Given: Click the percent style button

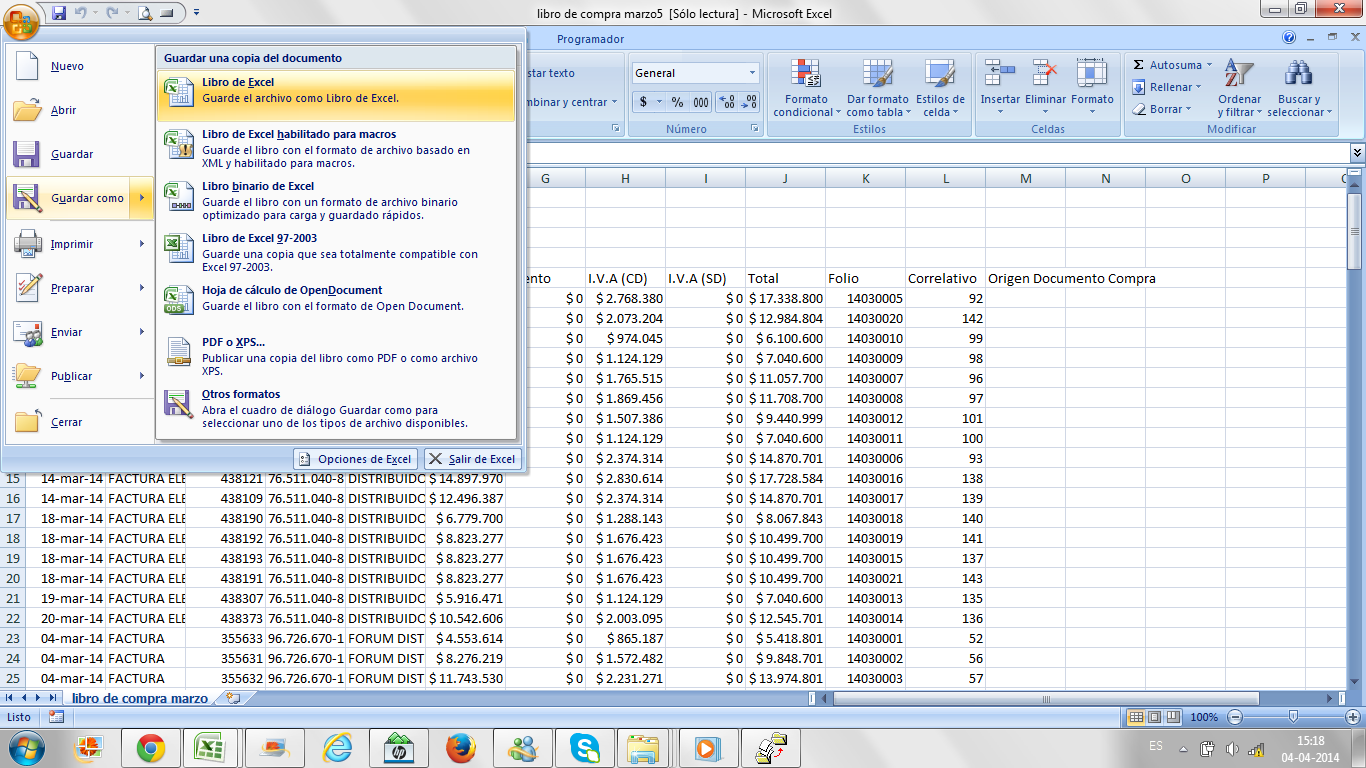Looking at the screenshot, I should point(677,102).
